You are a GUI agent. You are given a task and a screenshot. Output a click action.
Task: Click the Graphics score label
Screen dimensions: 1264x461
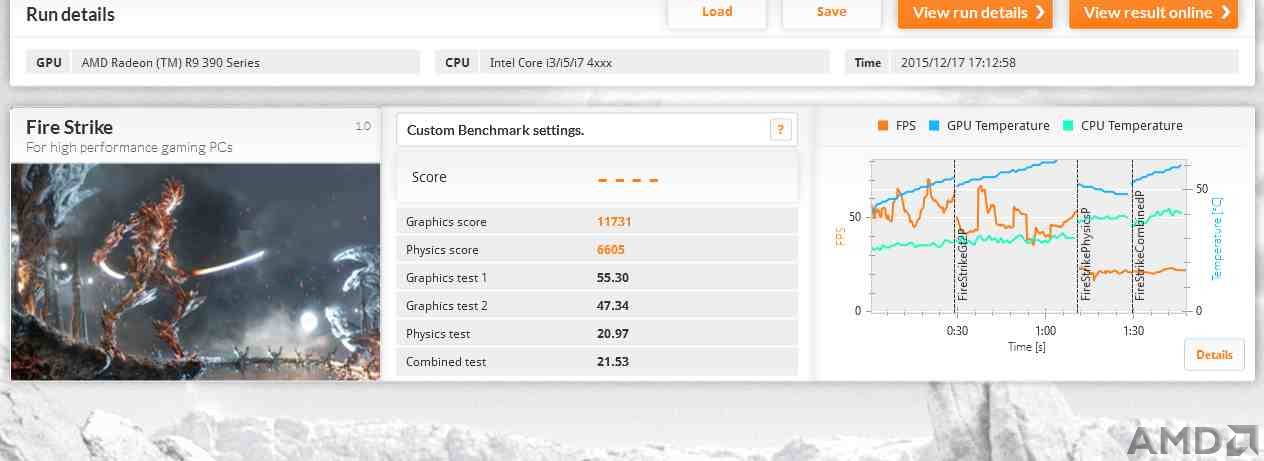[x=446, y=222]
